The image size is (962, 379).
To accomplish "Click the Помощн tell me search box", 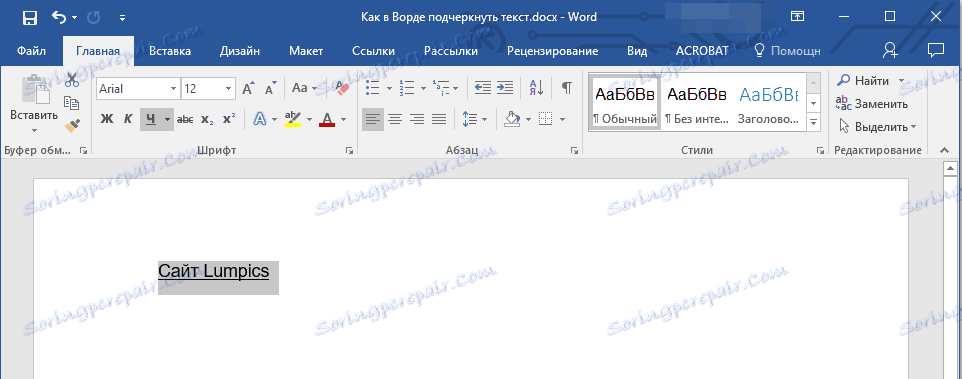I will pos(788,52).
